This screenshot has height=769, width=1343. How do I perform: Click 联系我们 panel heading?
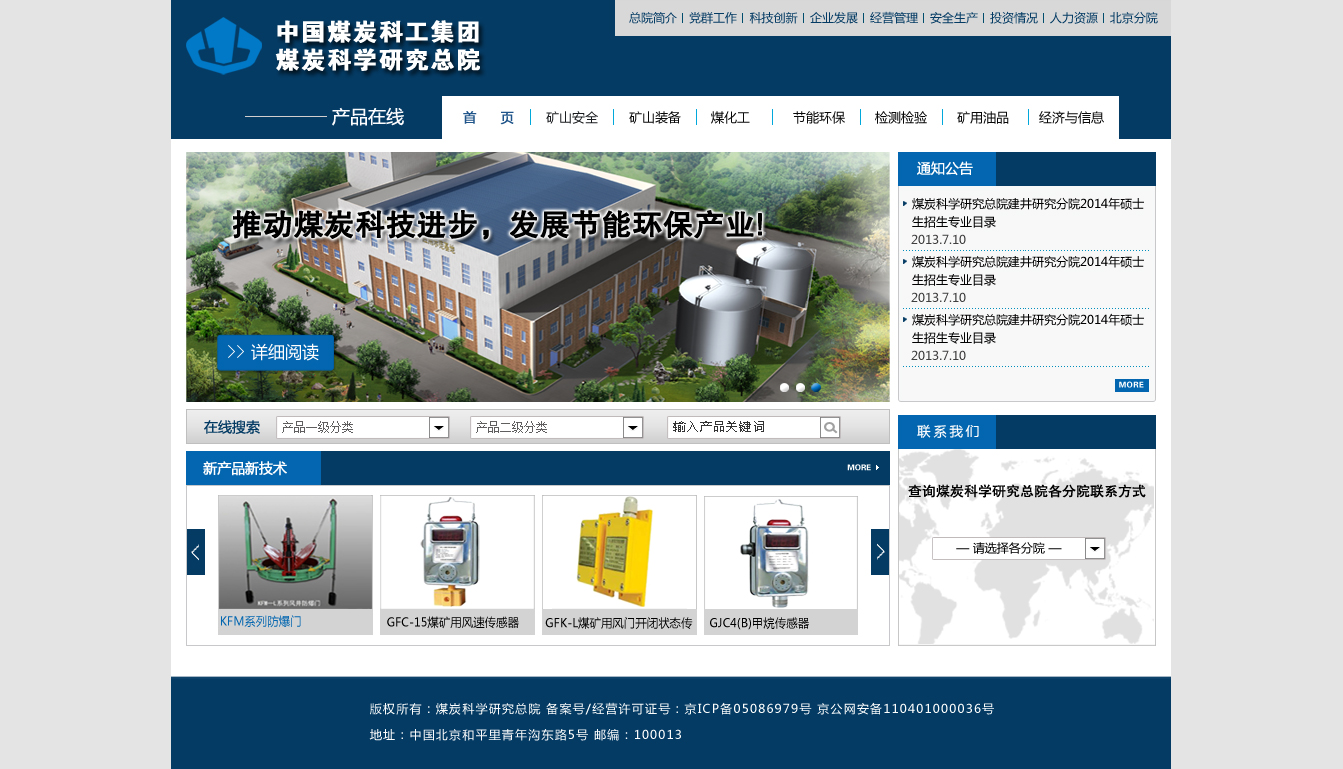(x=948, y=432)
